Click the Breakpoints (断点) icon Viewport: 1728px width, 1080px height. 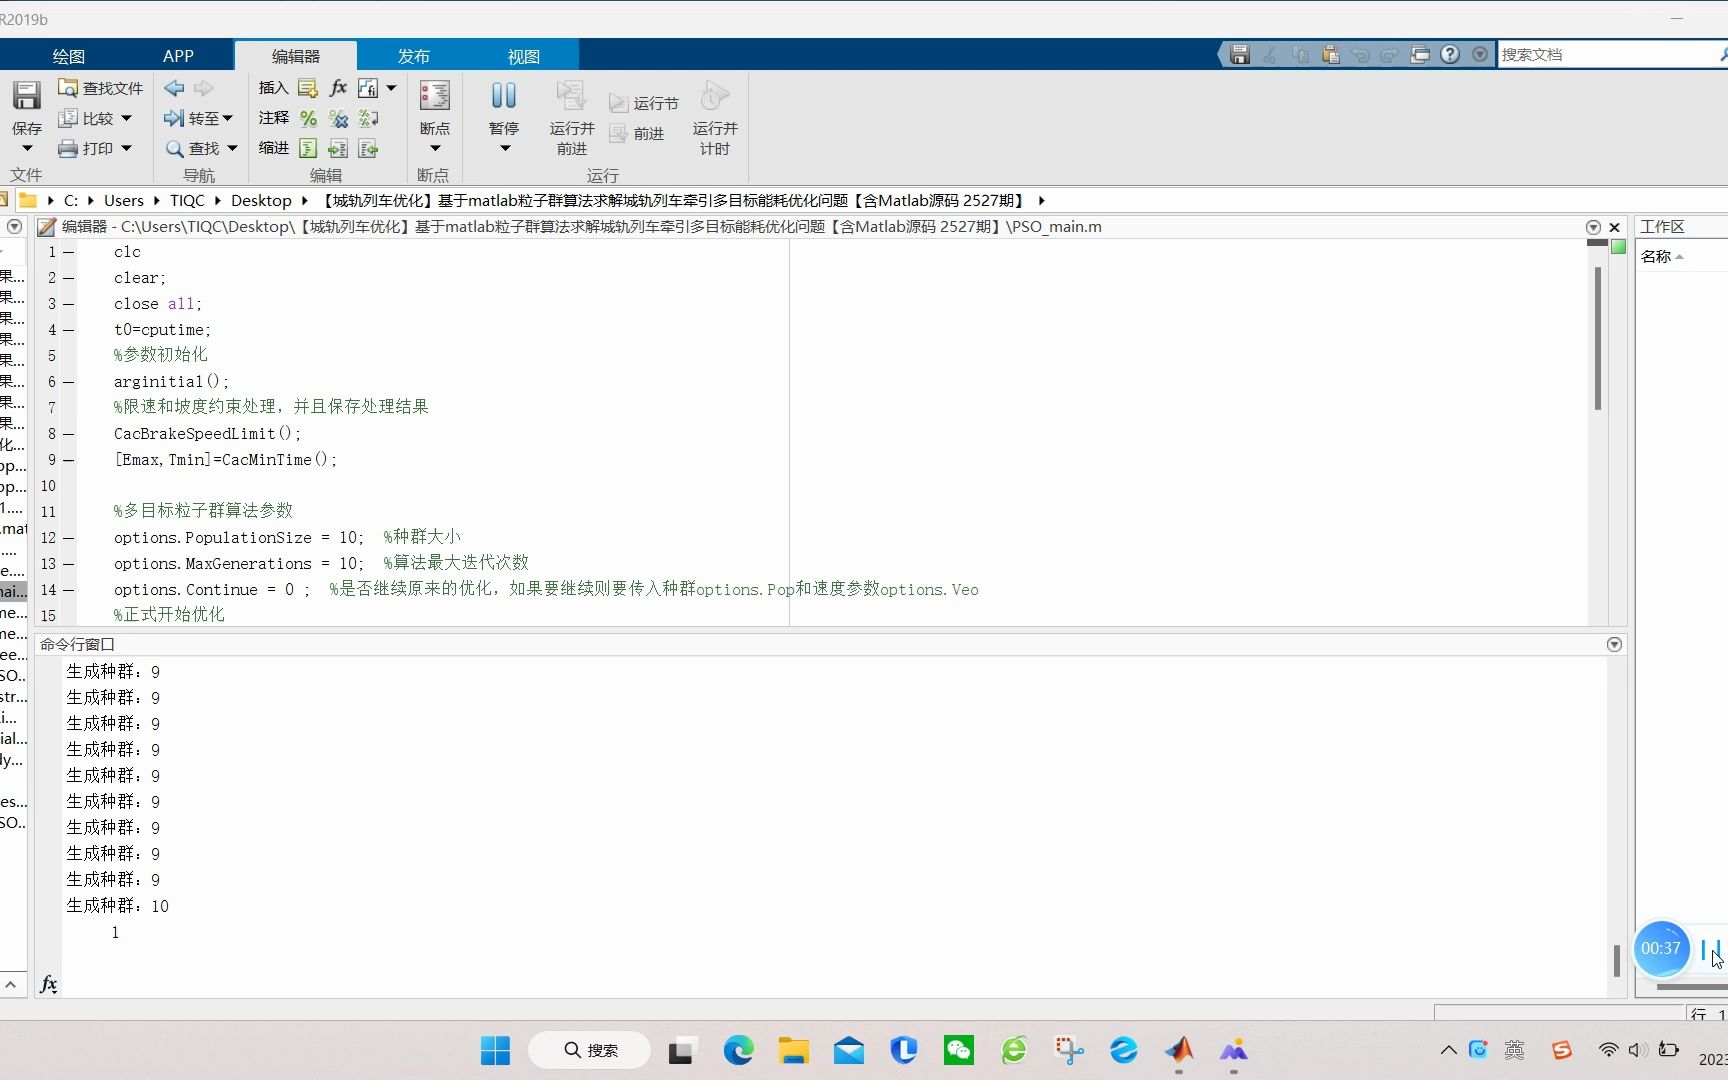tap(434, 96)
